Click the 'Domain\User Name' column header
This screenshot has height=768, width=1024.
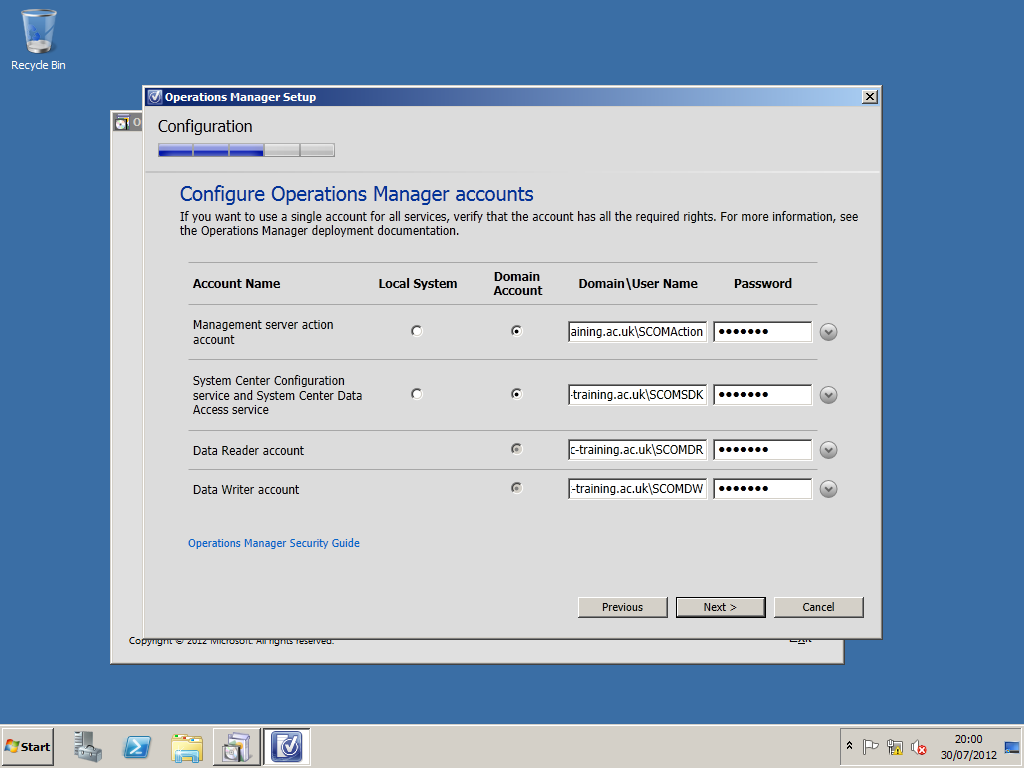pos(638,283)
